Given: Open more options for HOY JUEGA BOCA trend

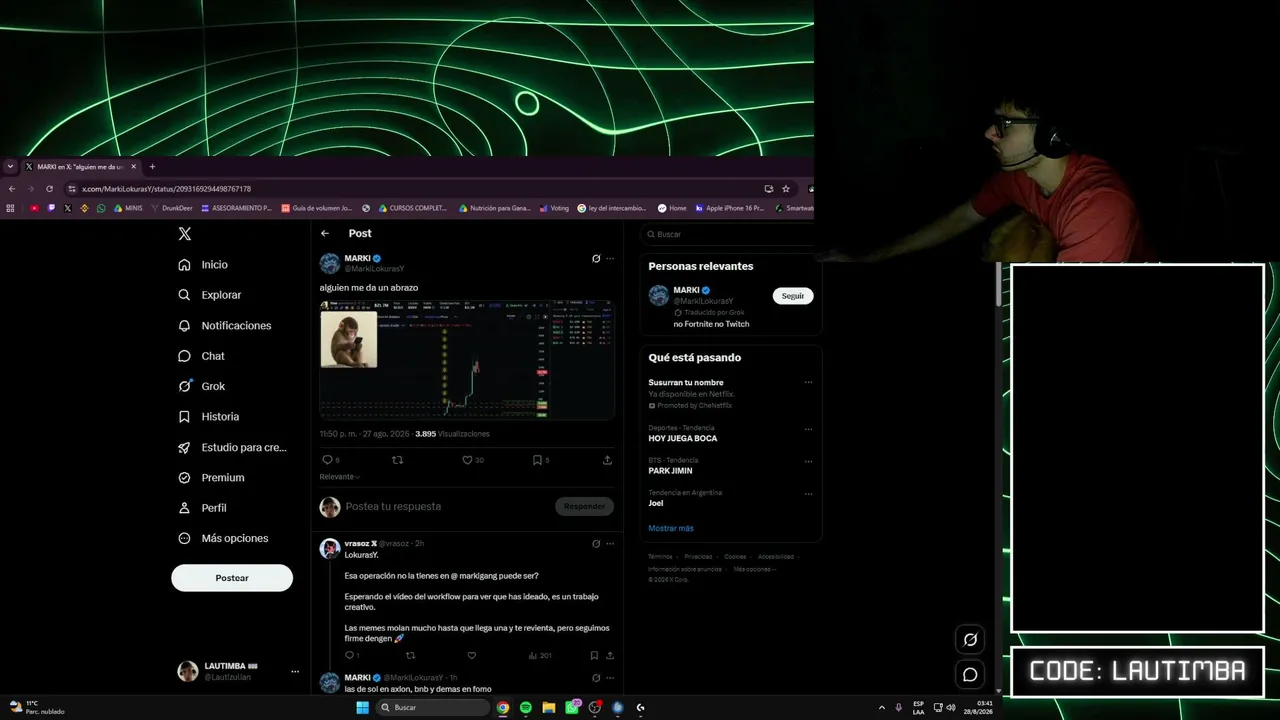Looking at the screenshot, I should [808, 429].
